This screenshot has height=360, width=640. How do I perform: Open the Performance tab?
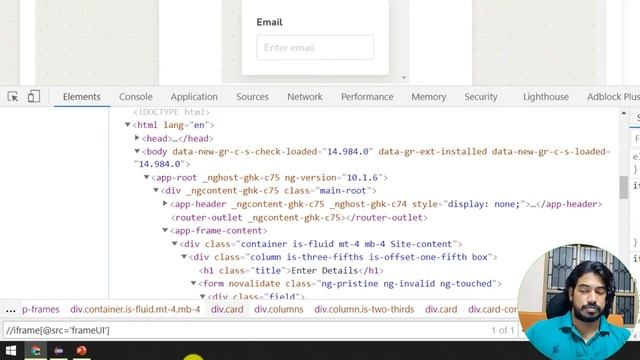367,97
